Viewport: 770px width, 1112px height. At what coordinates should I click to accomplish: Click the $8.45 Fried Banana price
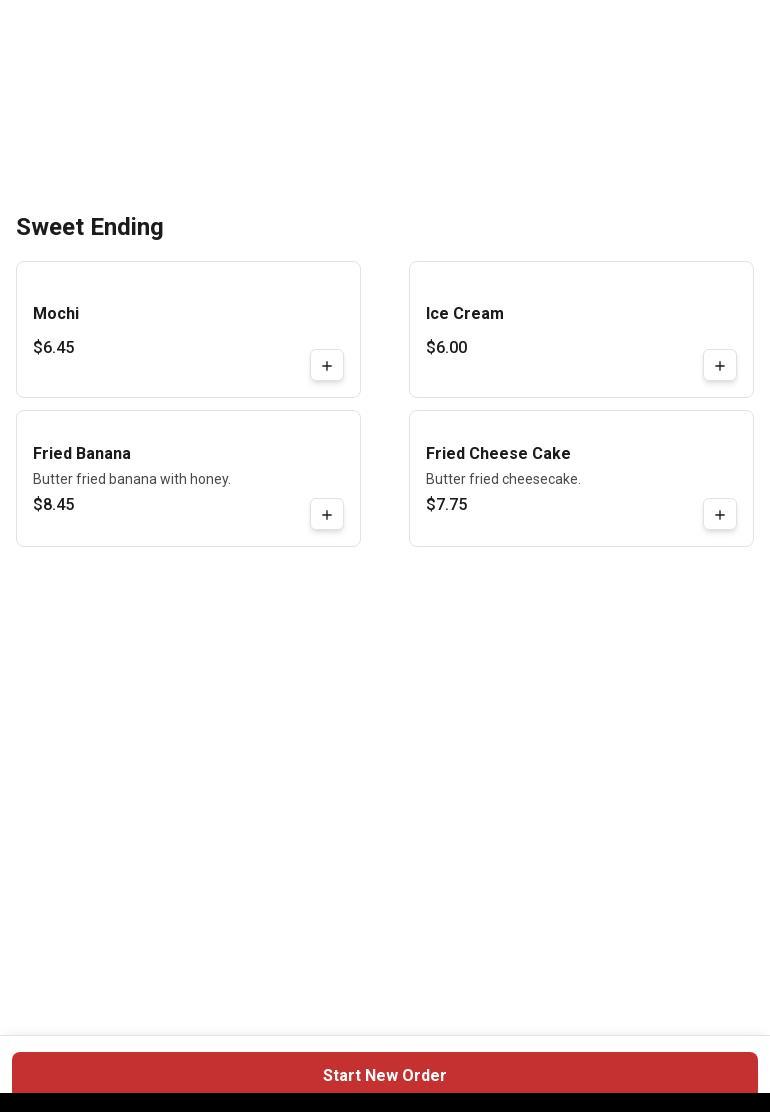(x=54, y=505)
